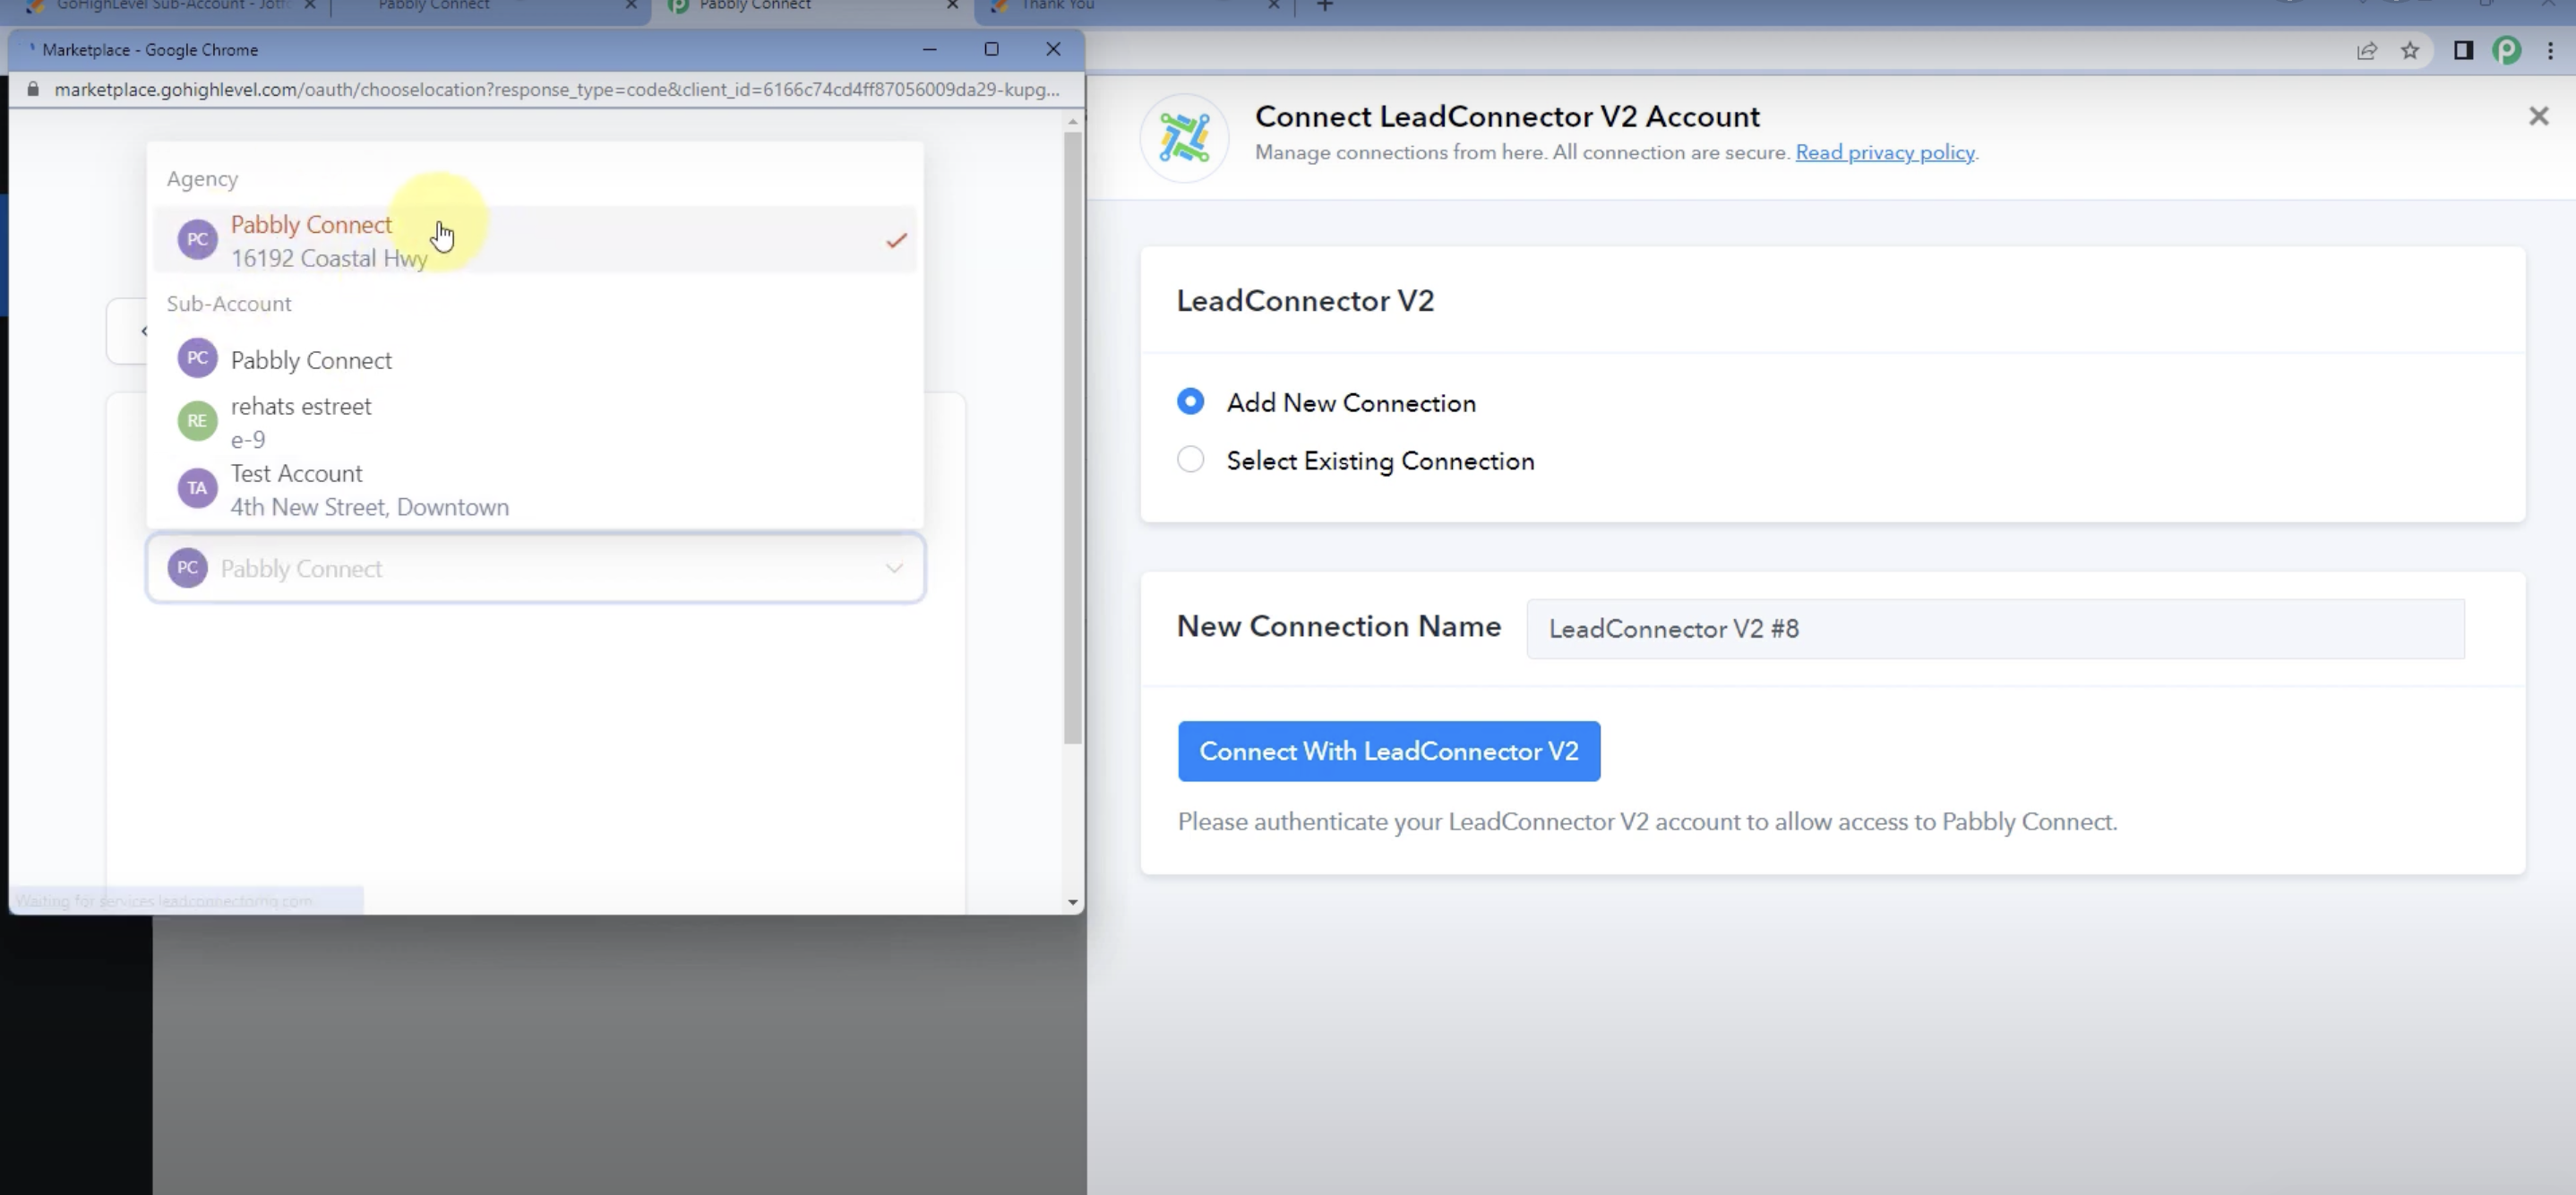The height and width of the screenshot is (1195, 2576).
Task: Choose the Pabbly Connect sub-account option
Action: coord(535,360)
